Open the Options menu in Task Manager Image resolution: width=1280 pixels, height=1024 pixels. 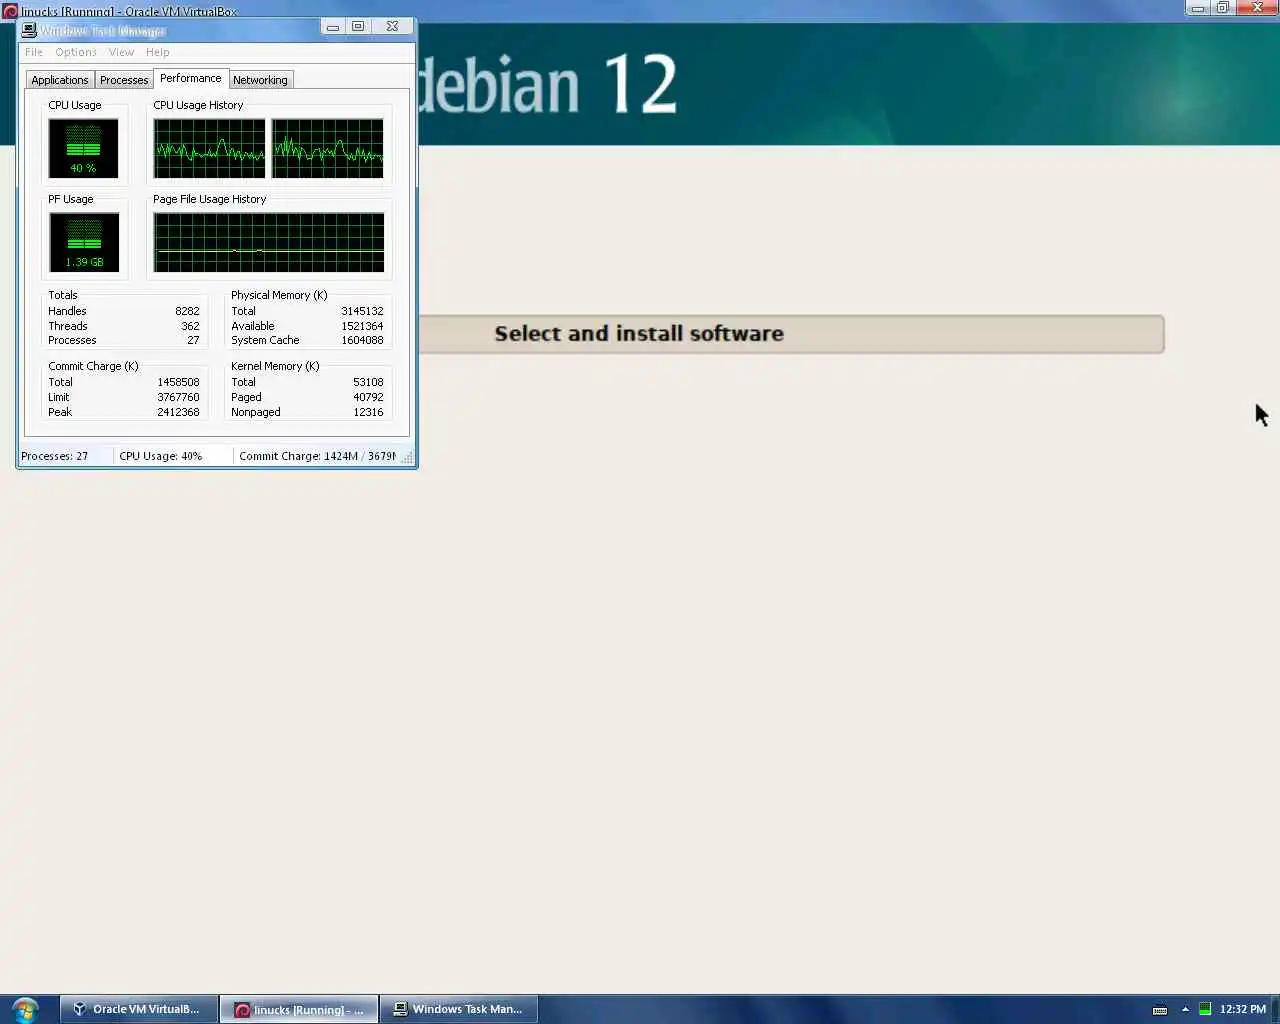tap(76, 52)
